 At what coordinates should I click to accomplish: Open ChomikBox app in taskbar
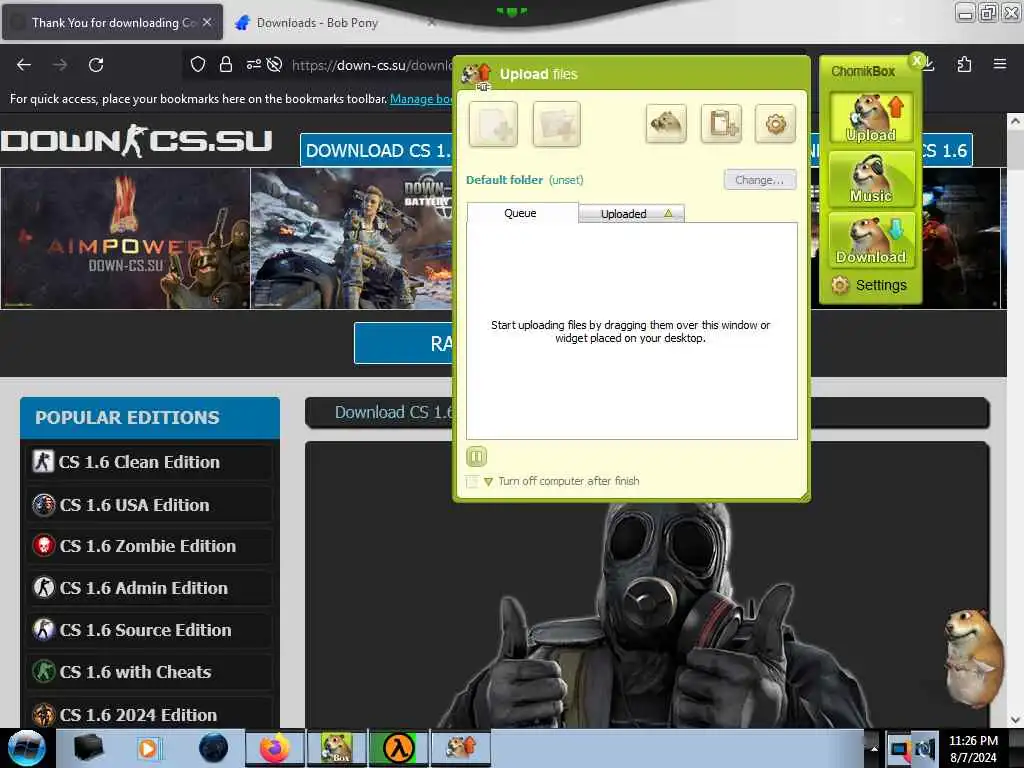[336, 748]
